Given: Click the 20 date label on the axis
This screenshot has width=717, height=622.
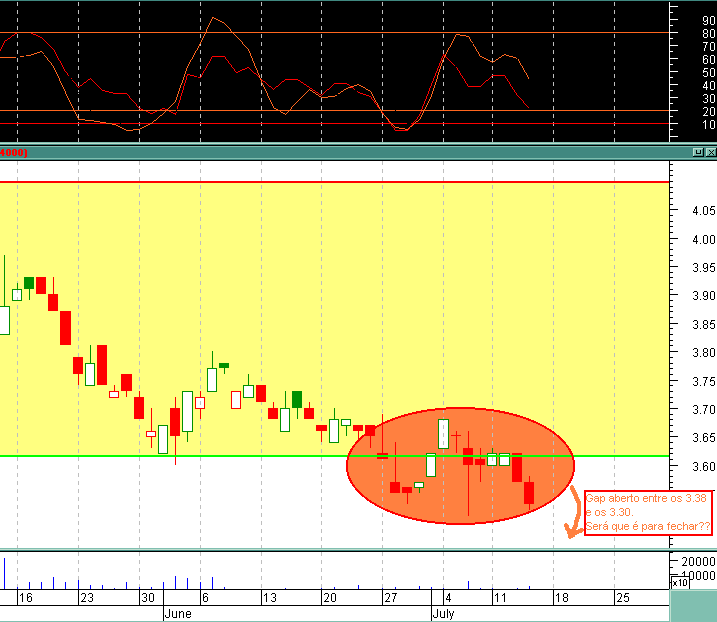Looking at the screenshot, I should [330, 598].
